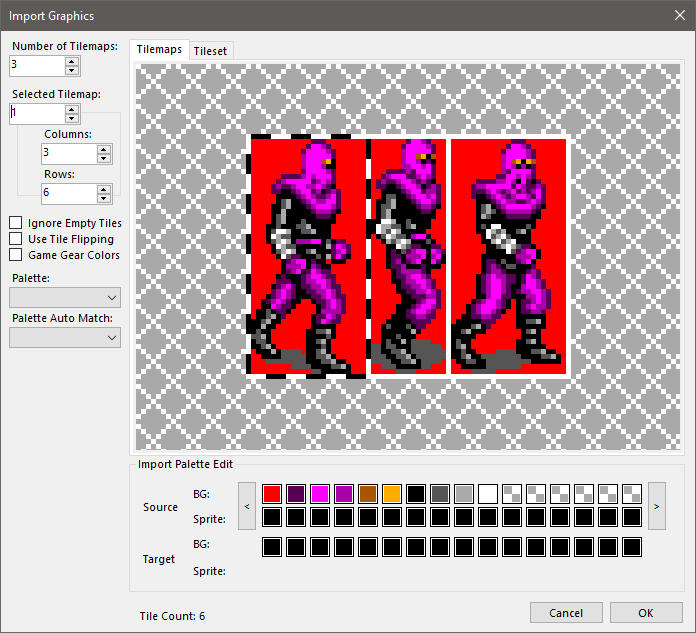Pick the black Source BG swatch
696x633 pixels.
pos(416,494)
